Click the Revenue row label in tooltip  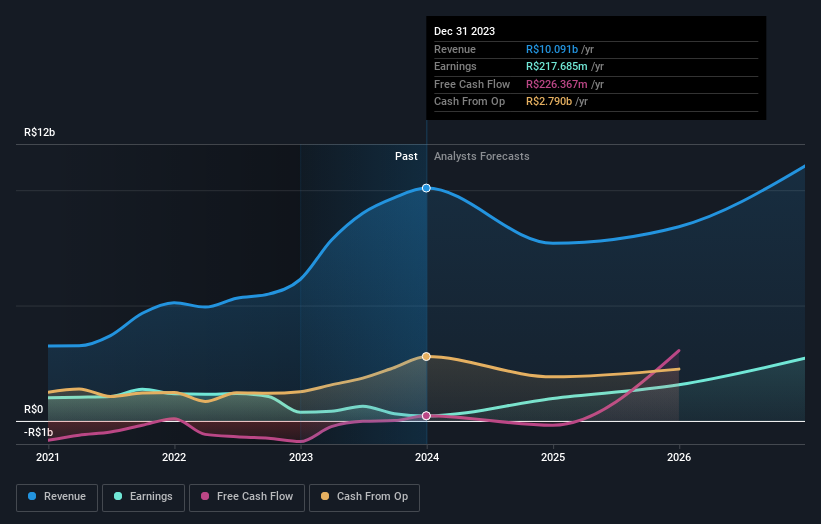click(x=454, y=49)
